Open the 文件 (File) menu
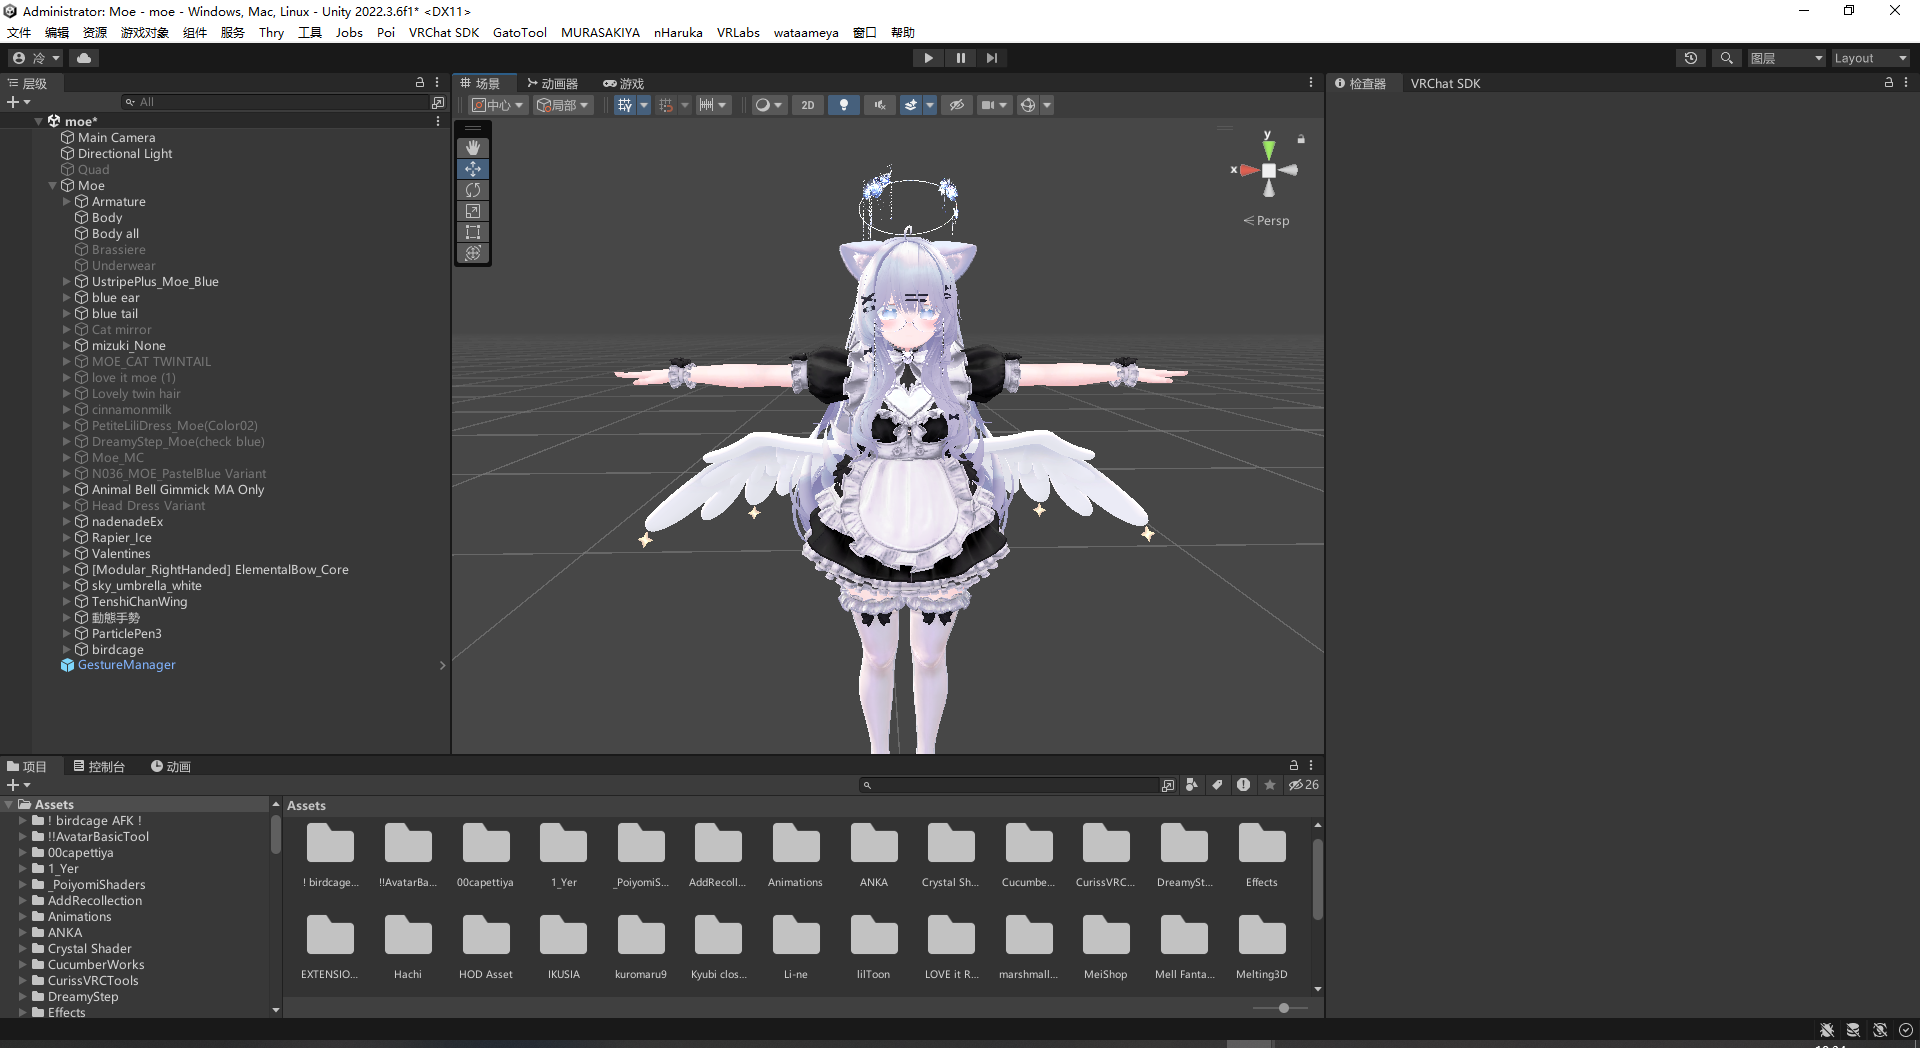 [x=19, y=32]
